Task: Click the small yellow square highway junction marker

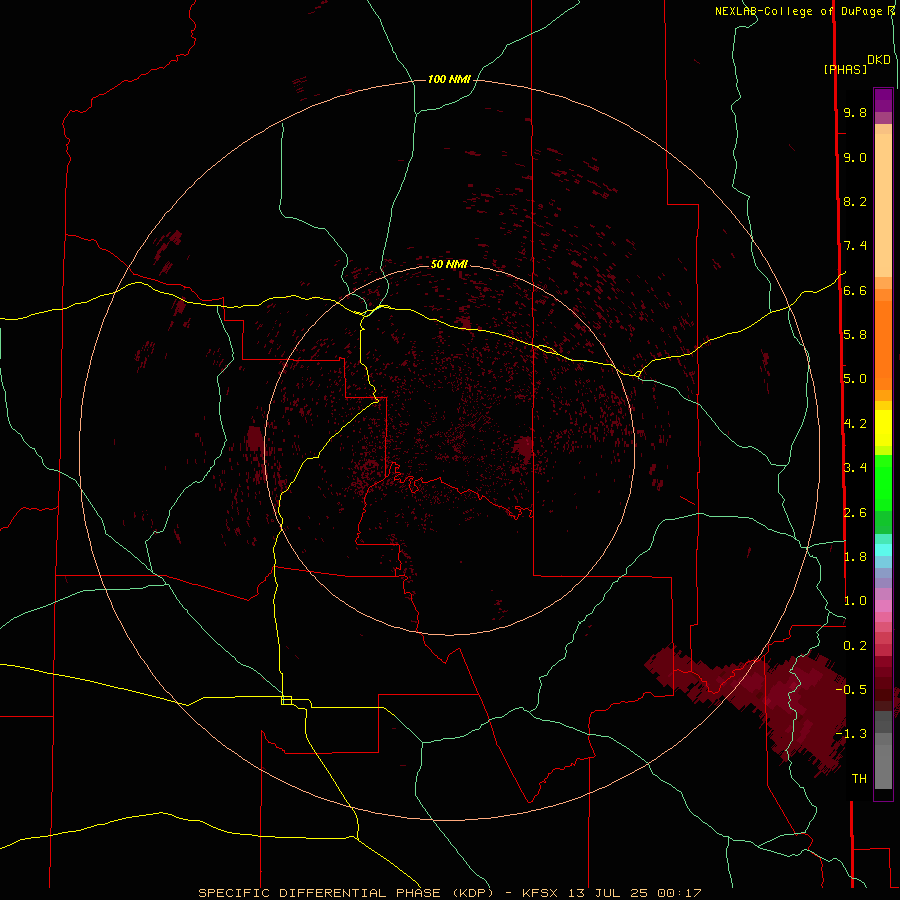Action: pyautogui.click(x=286, y=700)
